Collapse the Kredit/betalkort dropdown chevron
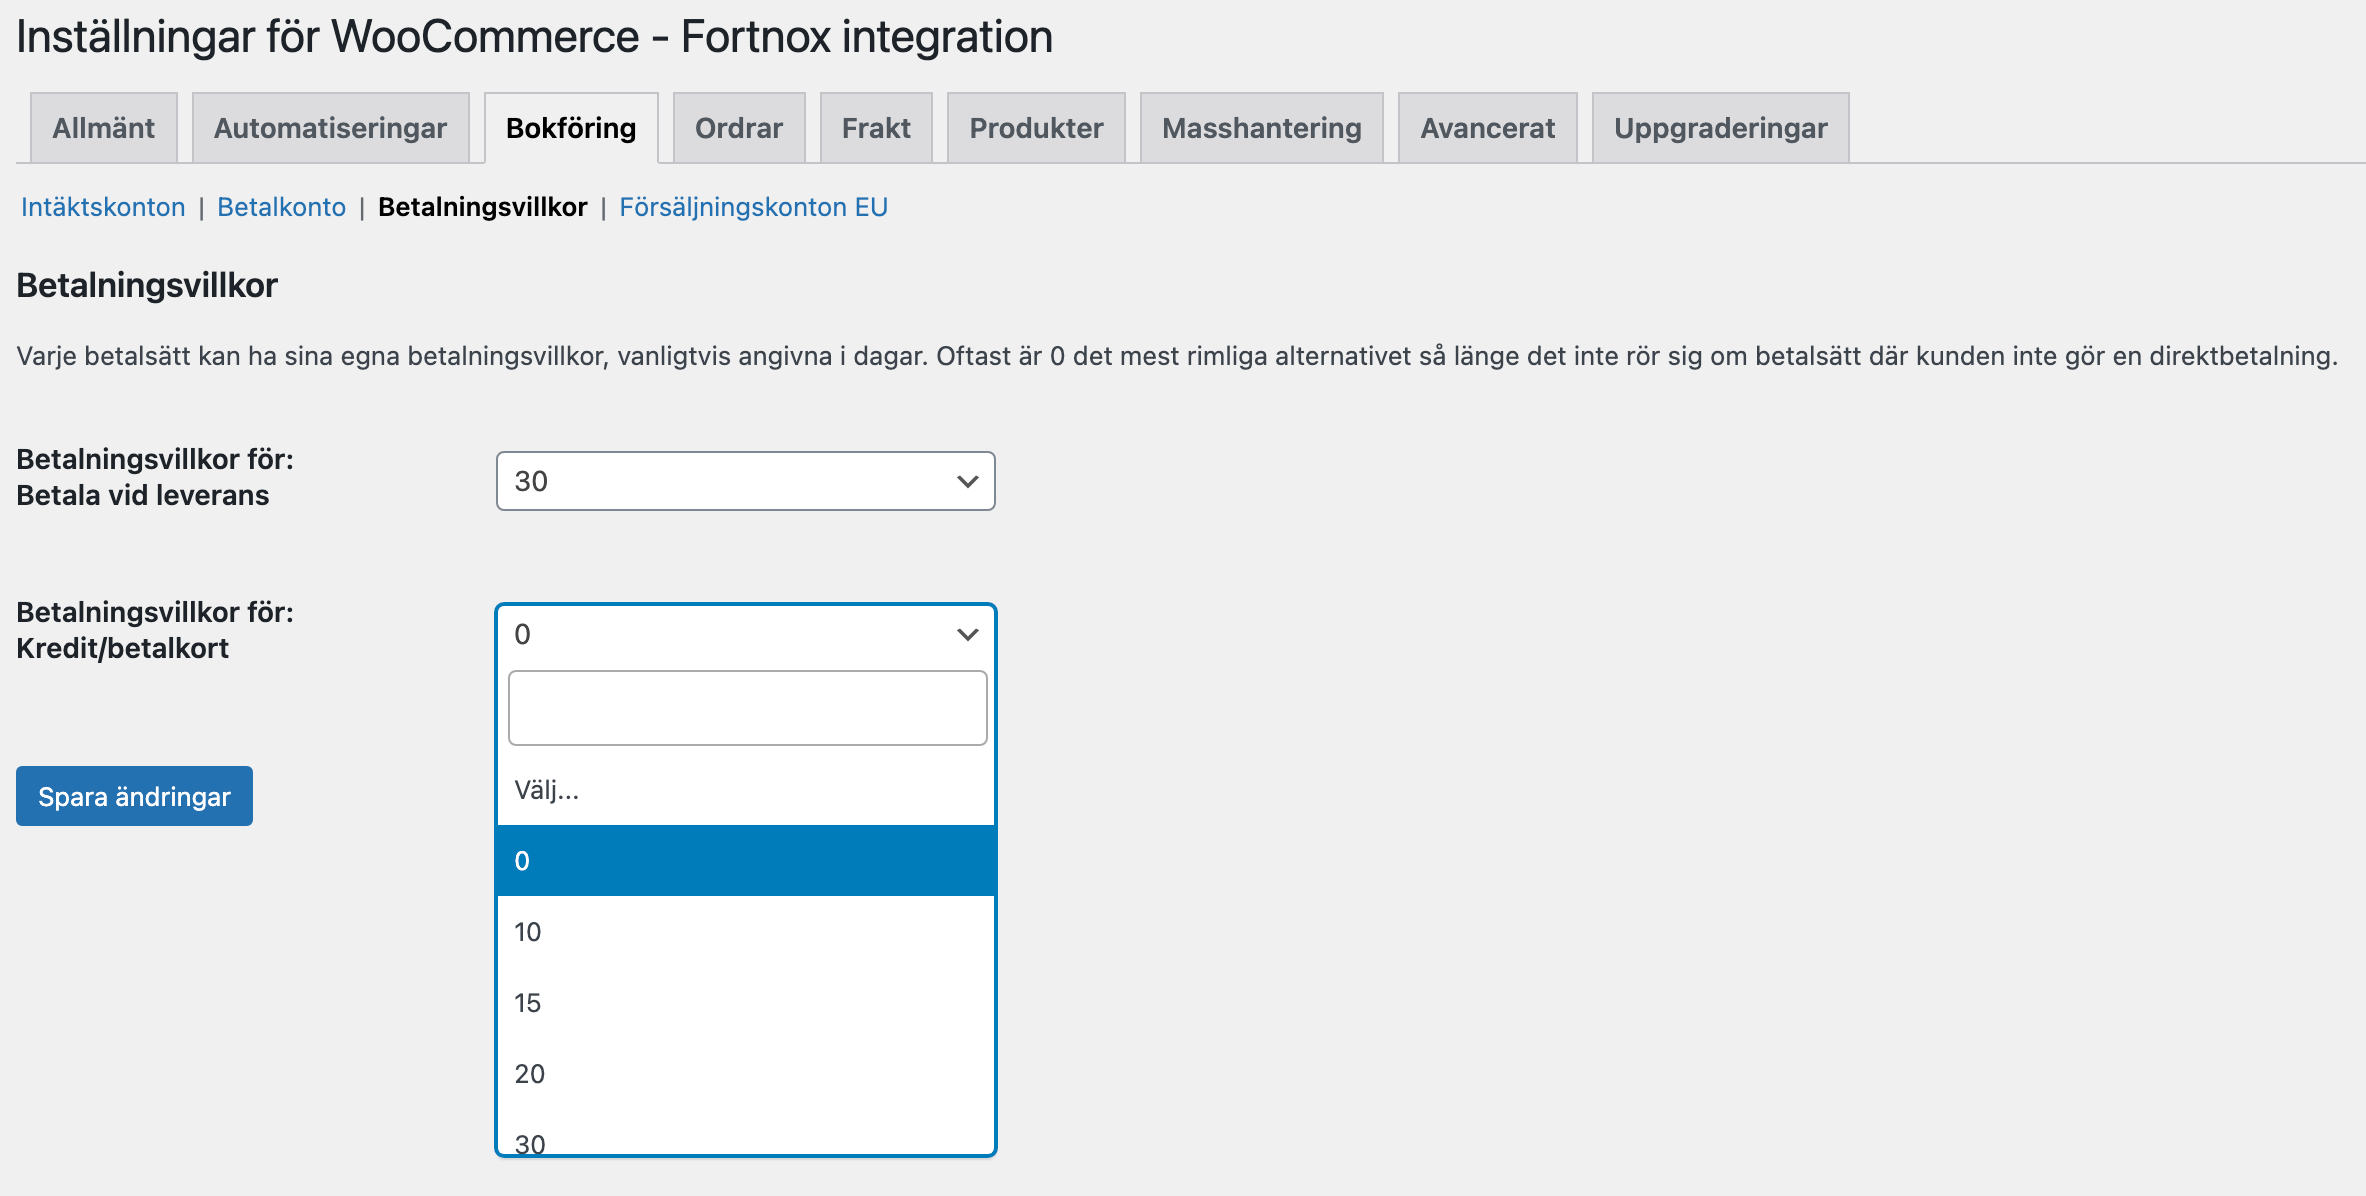The height and width of the screenshot is (1196, 2366). [965, 632]
